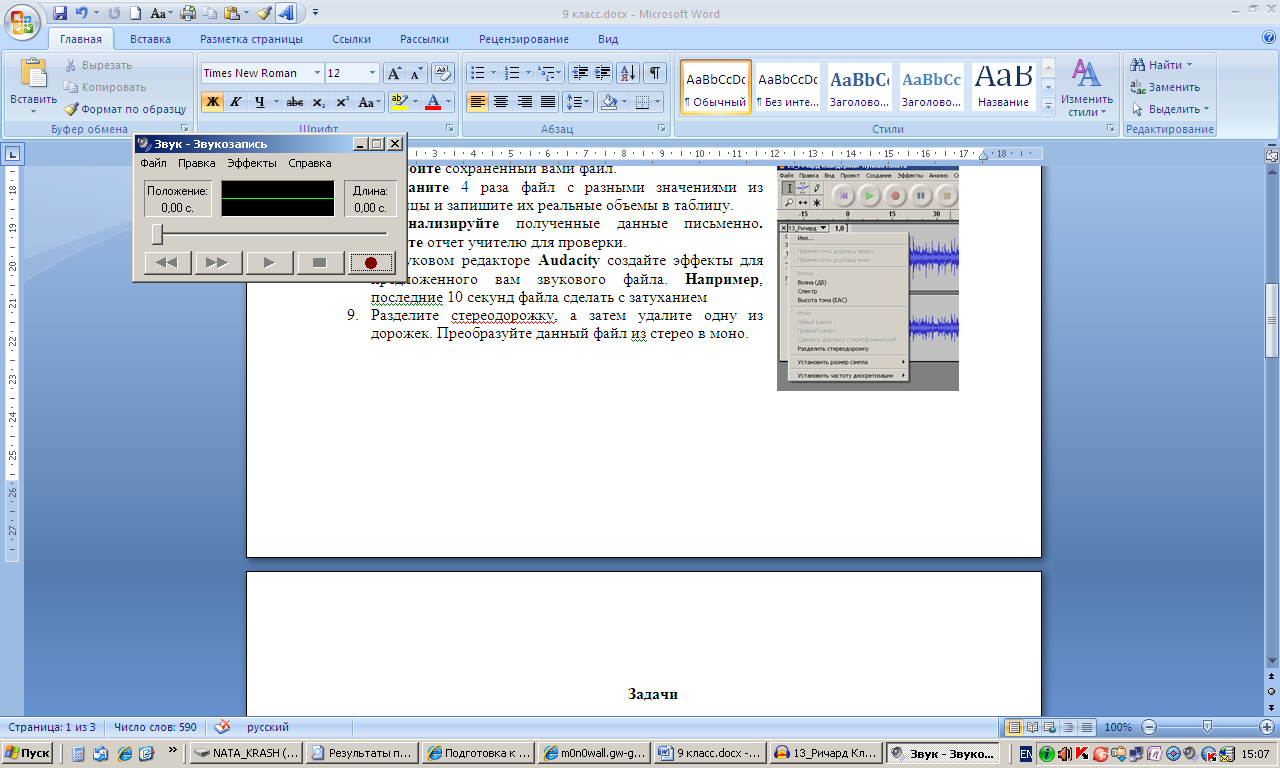Click zoom in plus button
Viewport: 1280px width, 768px height.
(1266, 727)
